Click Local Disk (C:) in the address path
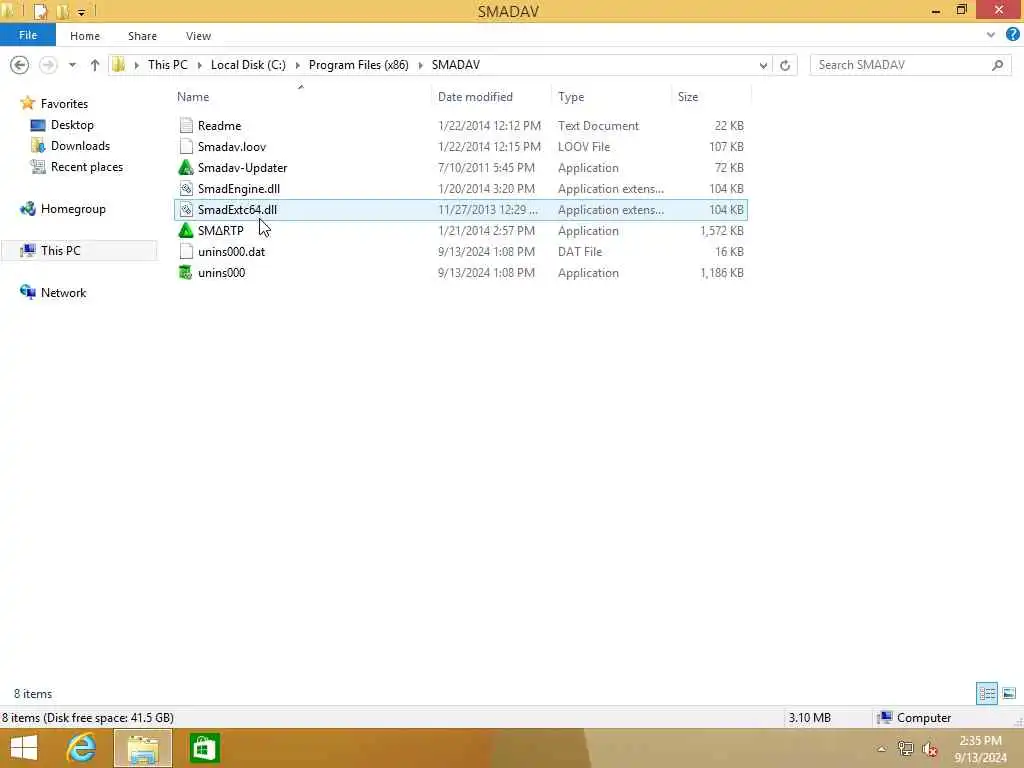Viewport: 1024px width, 768px height. 248,65
